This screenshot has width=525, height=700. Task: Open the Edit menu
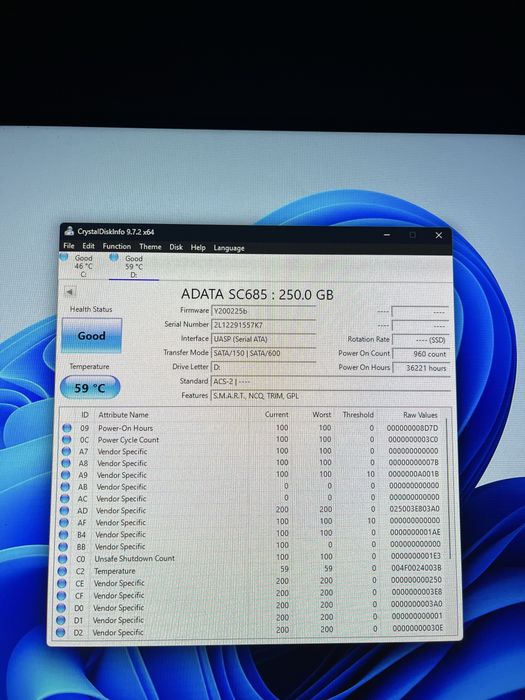pos(88,246)
